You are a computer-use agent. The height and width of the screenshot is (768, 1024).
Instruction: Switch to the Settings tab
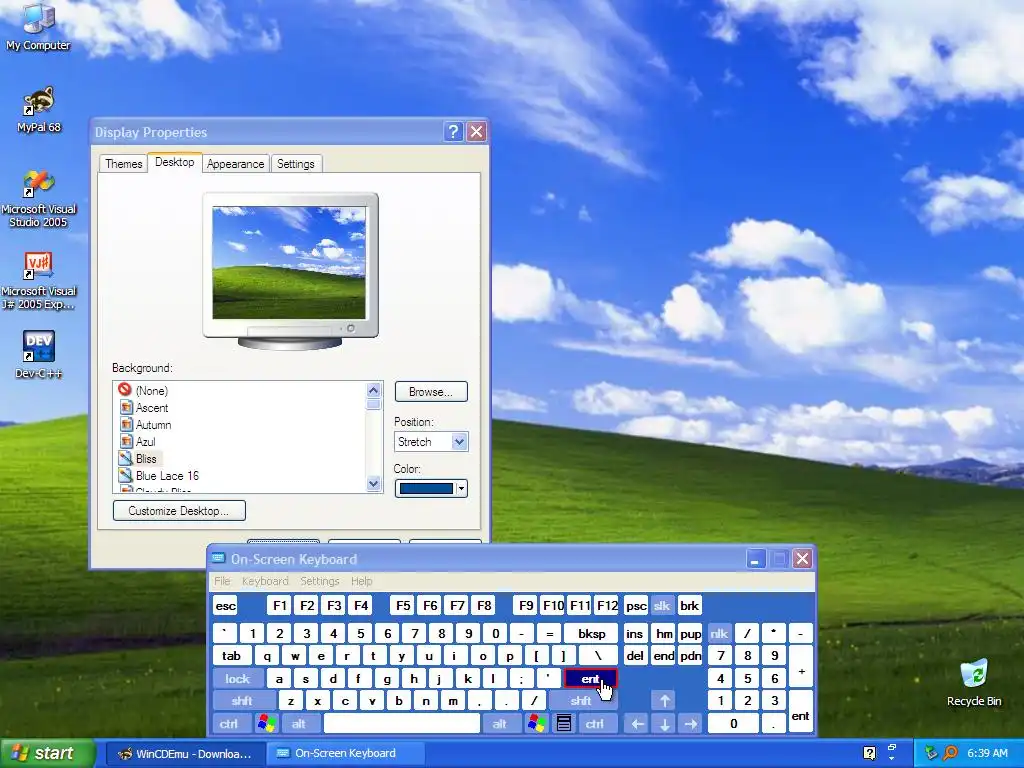click(x=296, y=164)
